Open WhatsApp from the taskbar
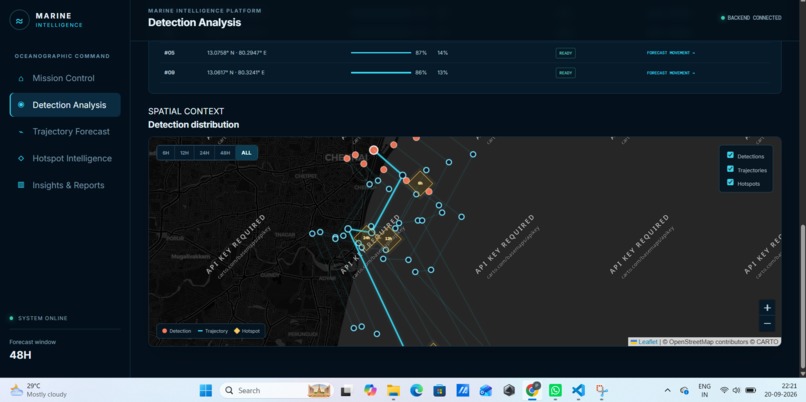The height and width of the screenshot is (402, 806). 555,390
